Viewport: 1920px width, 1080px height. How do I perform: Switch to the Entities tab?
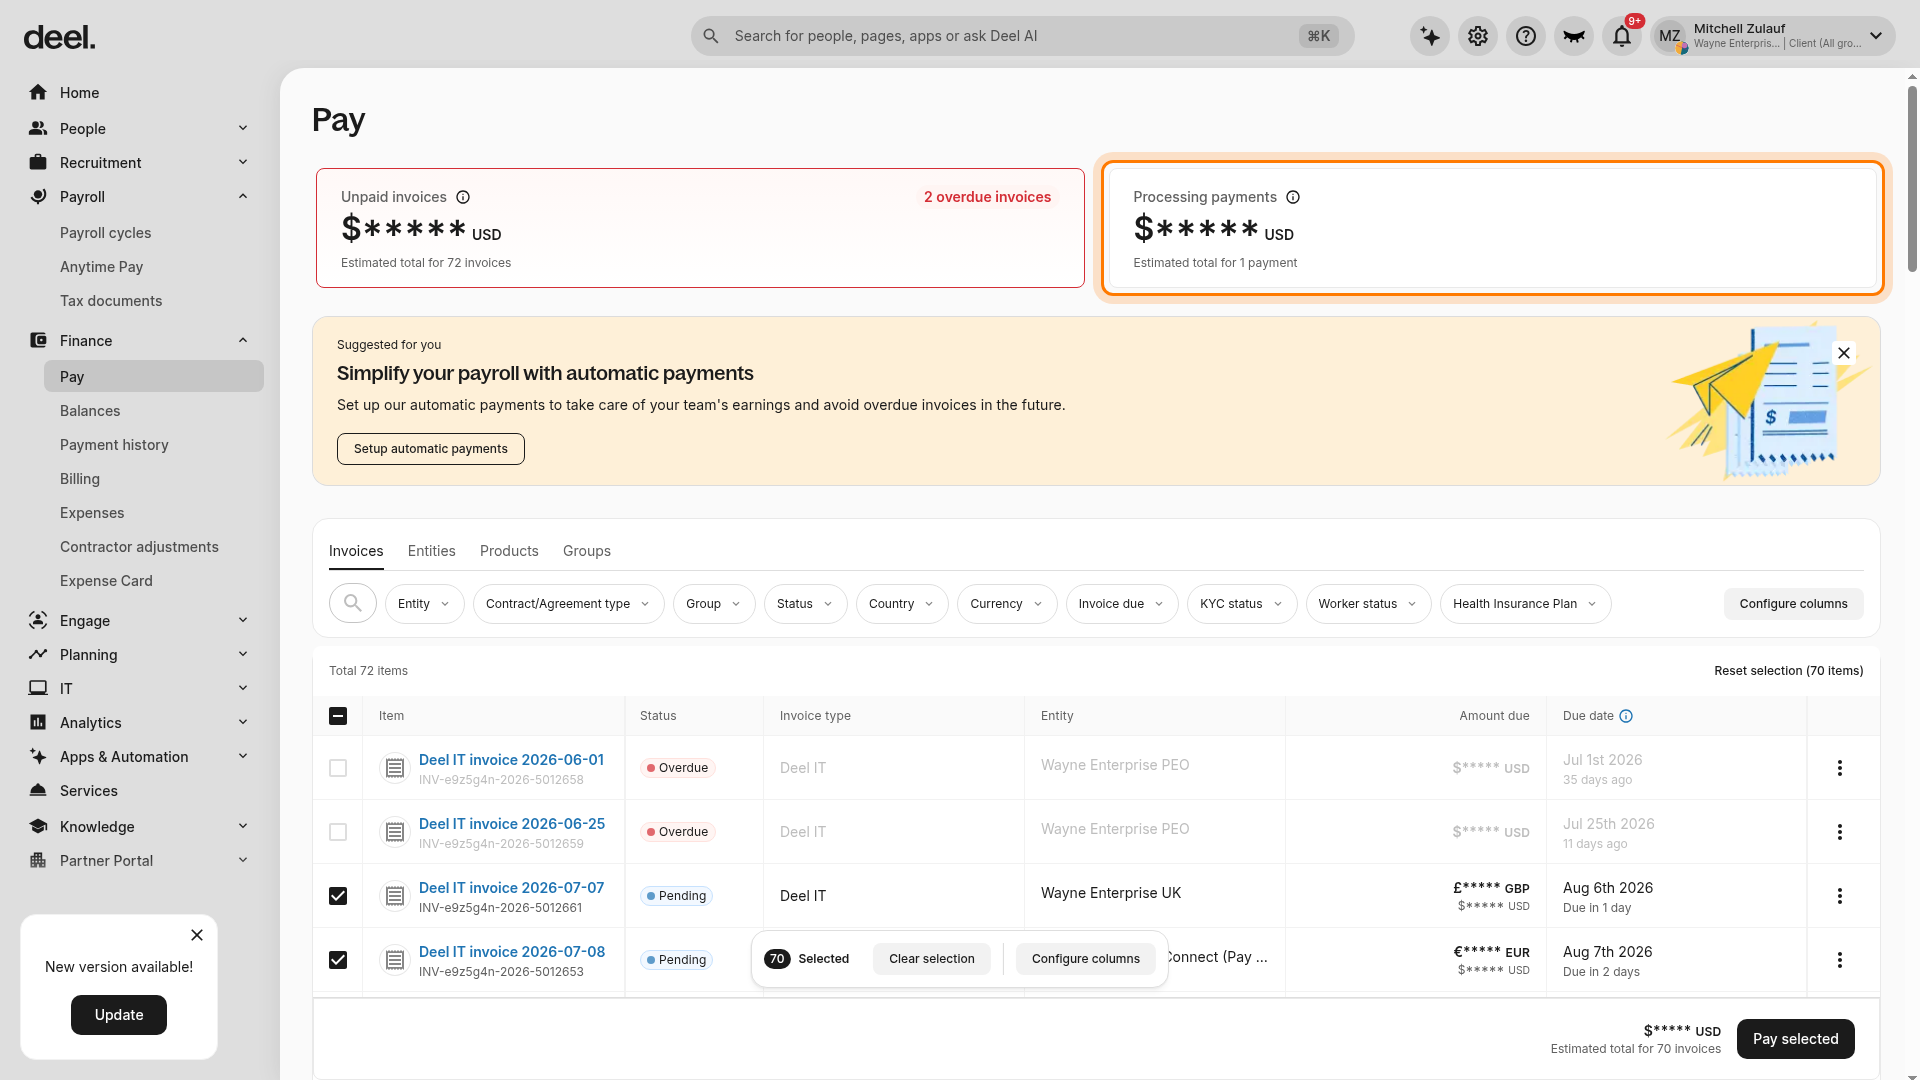[x=431, y=551]
